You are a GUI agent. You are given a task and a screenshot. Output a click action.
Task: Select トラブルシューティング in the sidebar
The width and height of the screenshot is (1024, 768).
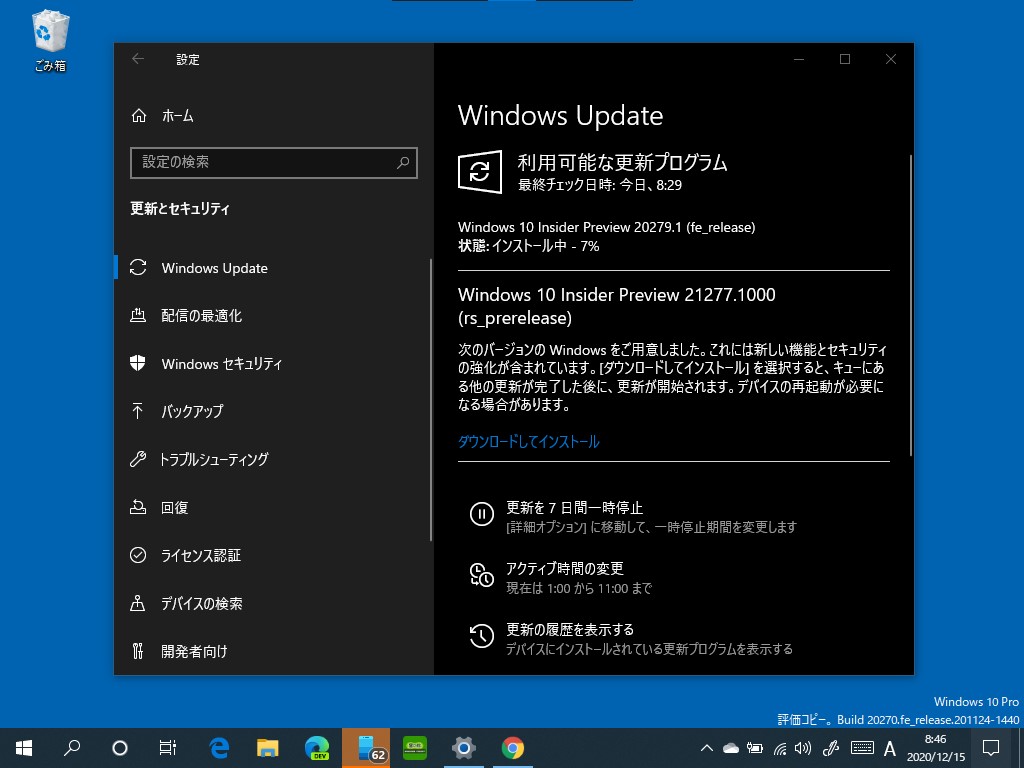[x=218, y=459]
